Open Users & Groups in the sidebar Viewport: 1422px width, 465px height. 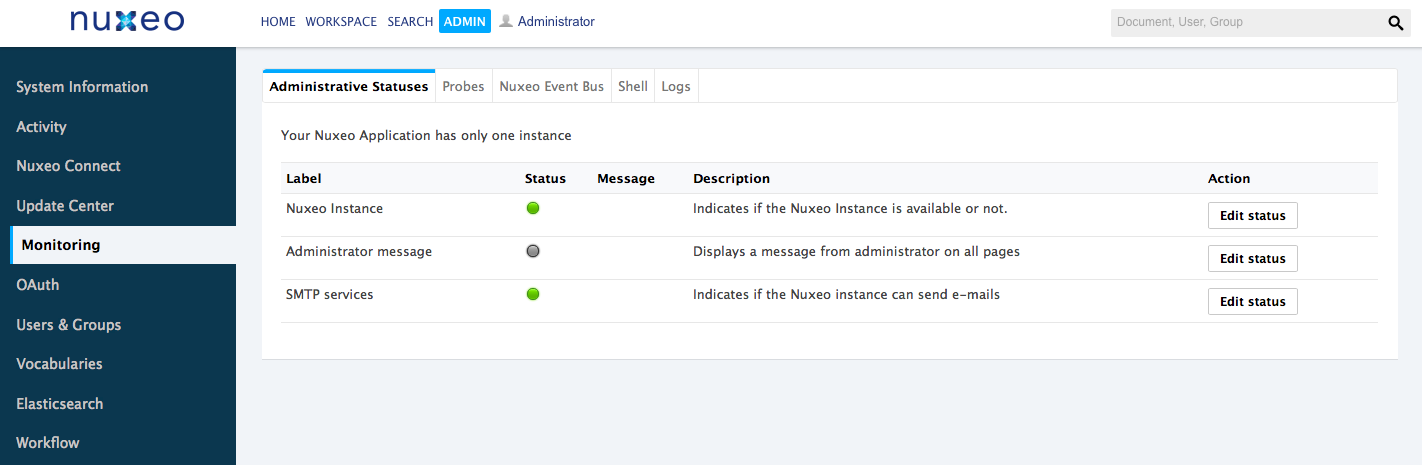click(68, 325)
